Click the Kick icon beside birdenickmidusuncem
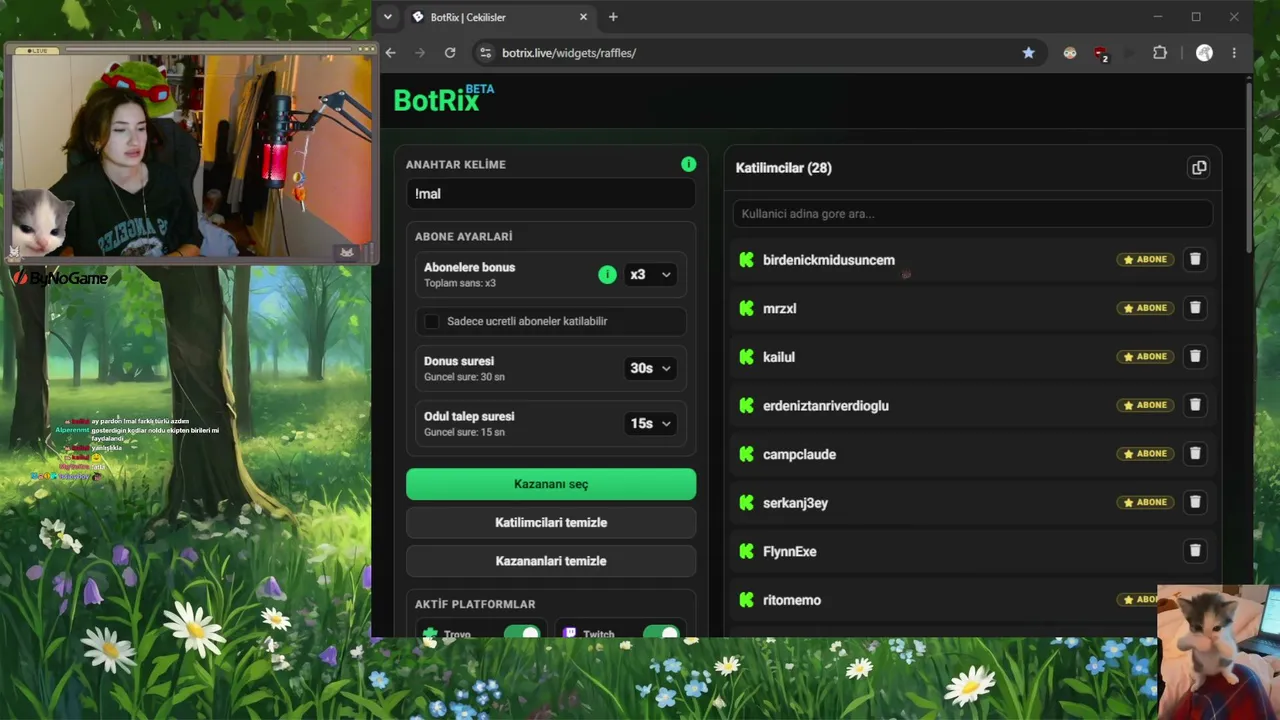 746,260
